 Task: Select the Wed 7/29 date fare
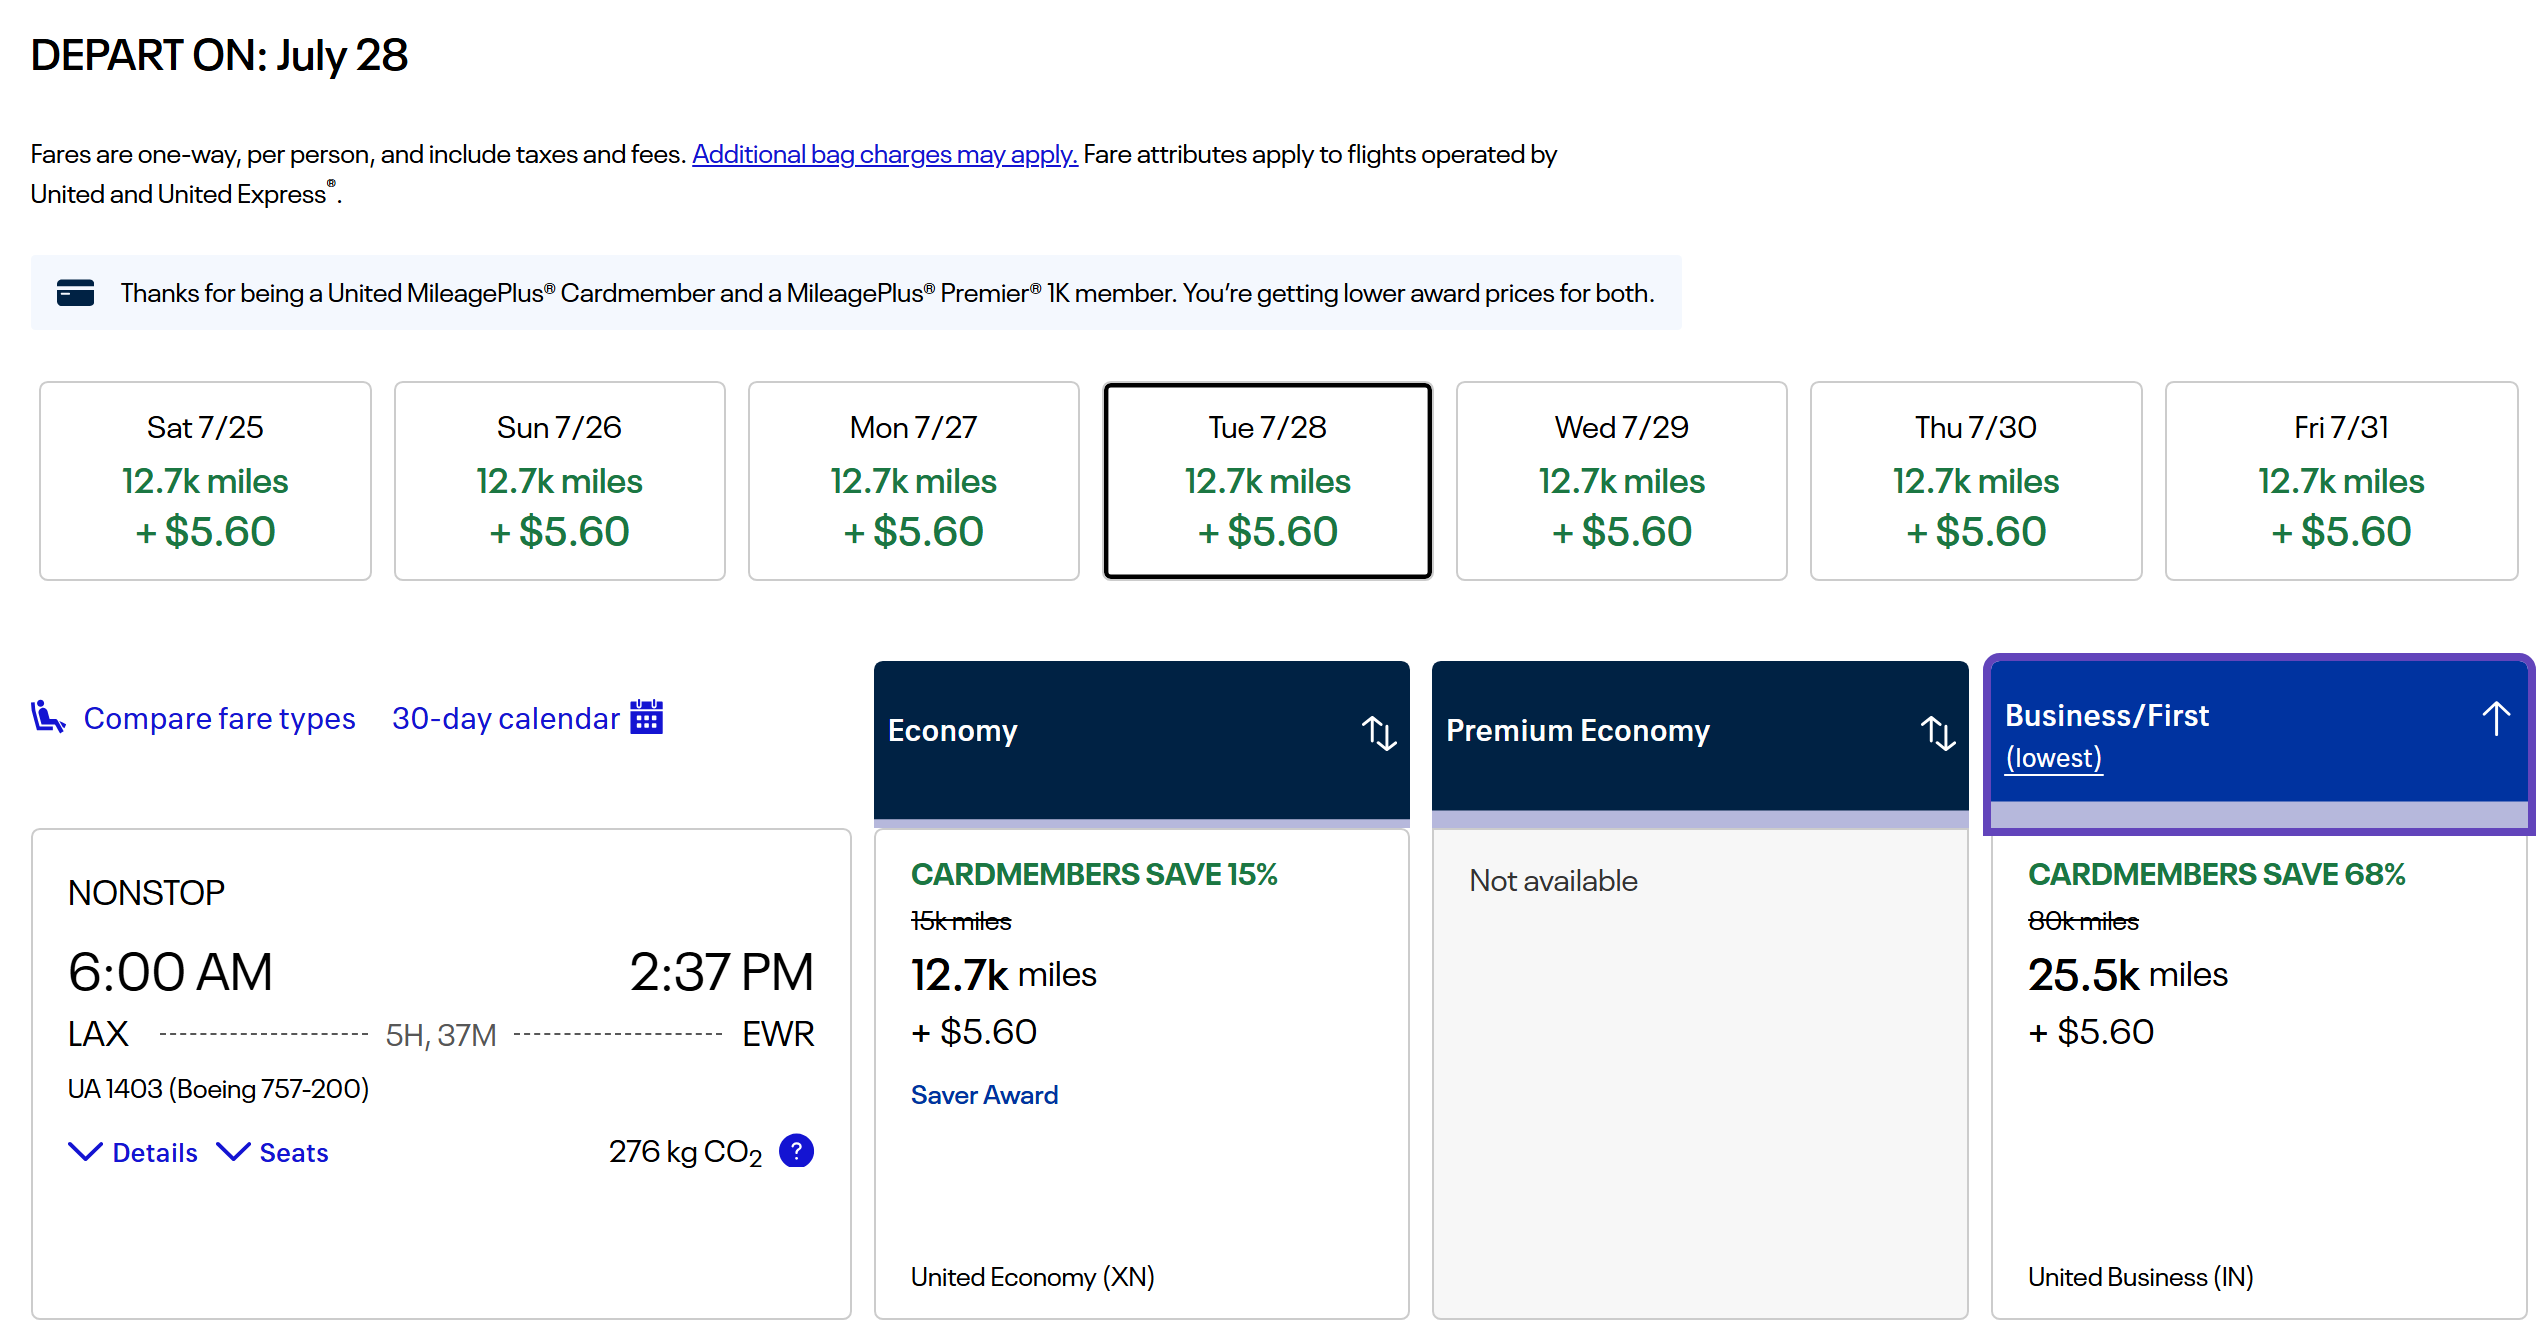click(x=1621, y=481)
